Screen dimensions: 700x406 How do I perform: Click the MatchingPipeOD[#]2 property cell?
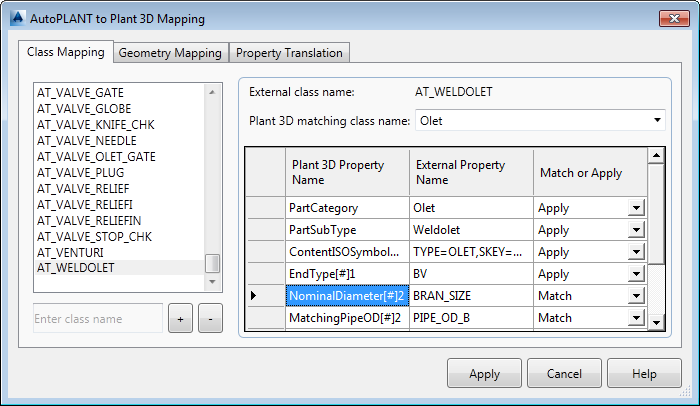(x=347, y=318)
